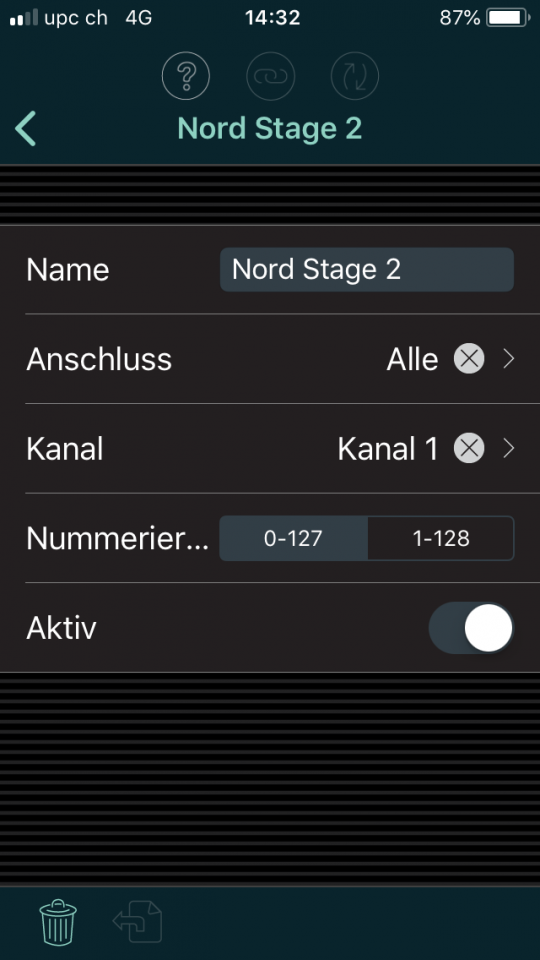Tap the Nord Stage 2 title
Image resolution: width=540 pixels, height=960 pixels.
click(x=270, y=129)
